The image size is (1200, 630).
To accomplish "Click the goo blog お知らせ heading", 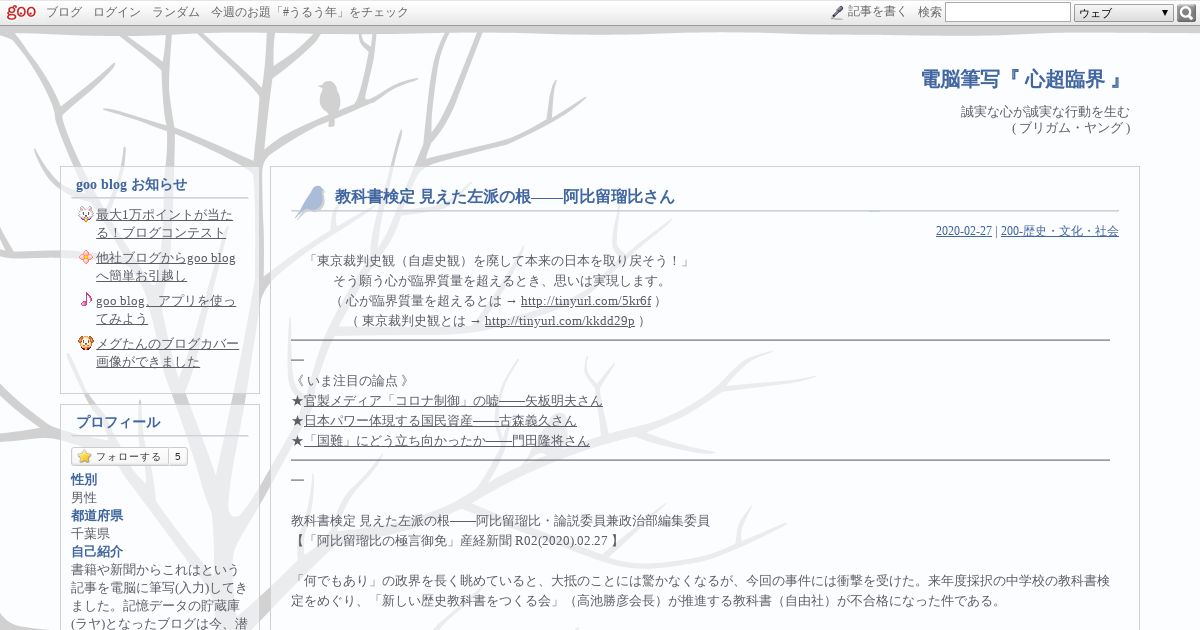I will click(x=131, y=185).
